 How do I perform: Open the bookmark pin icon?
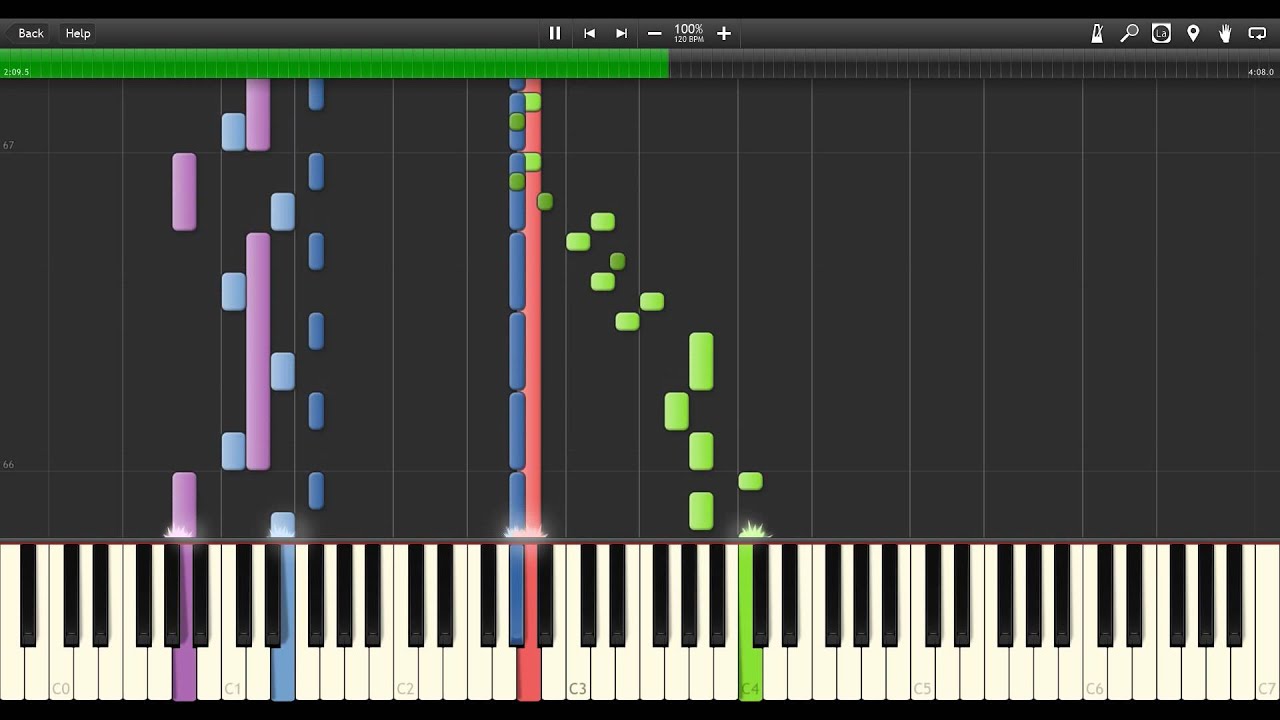click(x=1193, y=33)
